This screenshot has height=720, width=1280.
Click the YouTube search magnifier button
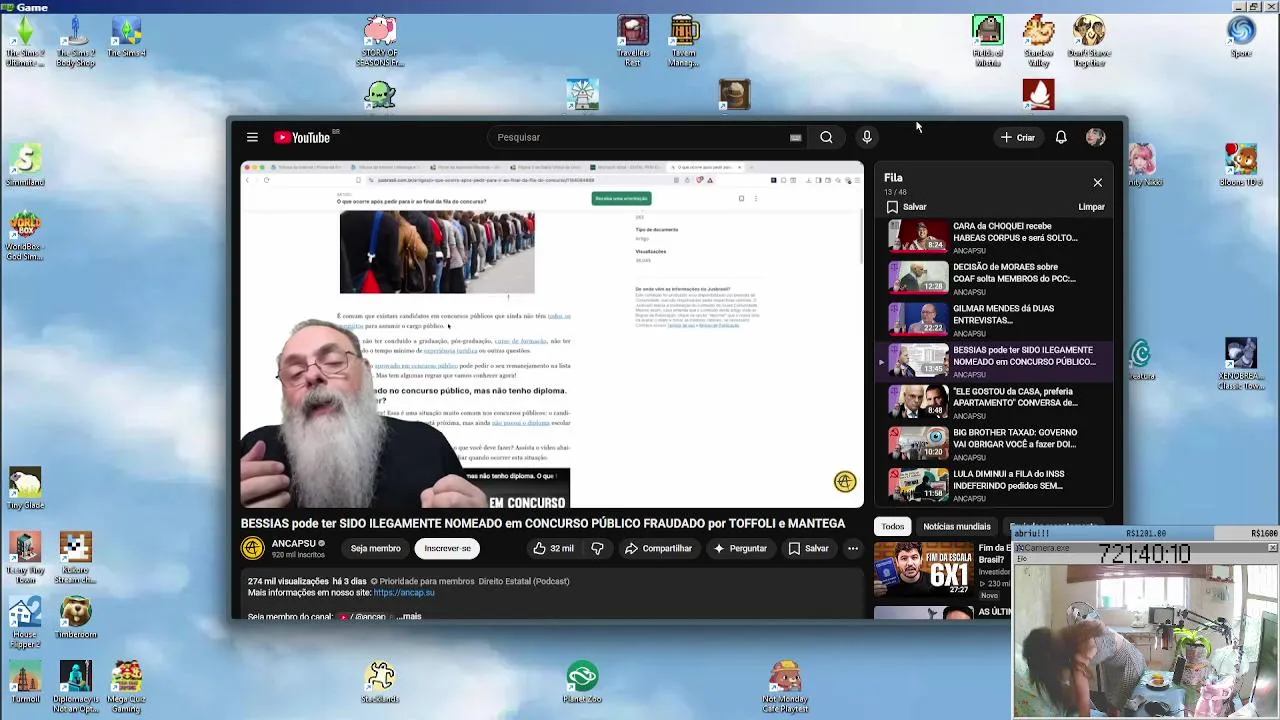[x=826, y=137]
